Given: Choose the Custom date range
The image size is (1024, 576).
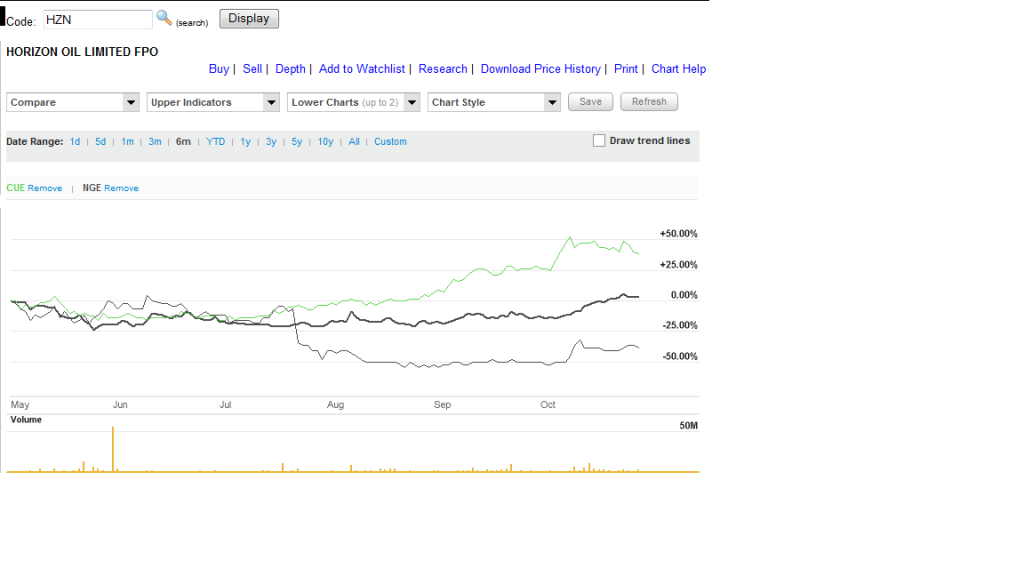Looking at the screenshot, I should [391, 142].
